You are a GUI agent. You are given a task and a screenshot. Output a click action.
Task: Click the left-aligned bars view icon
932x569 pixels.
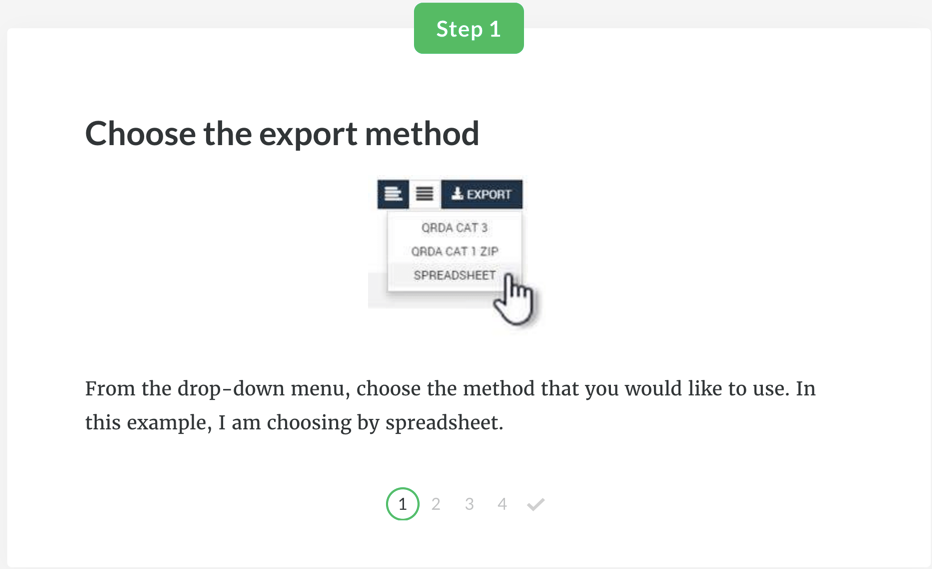coord(393,194)
